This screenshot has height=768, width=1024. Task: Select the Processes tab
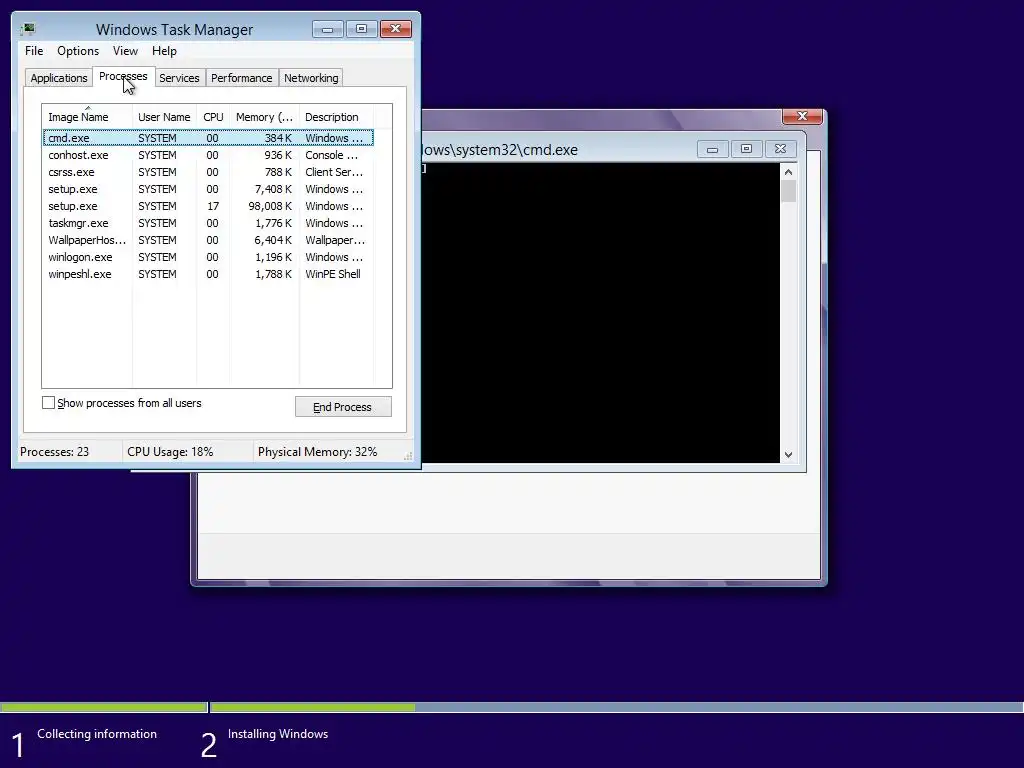click(123, 76)
